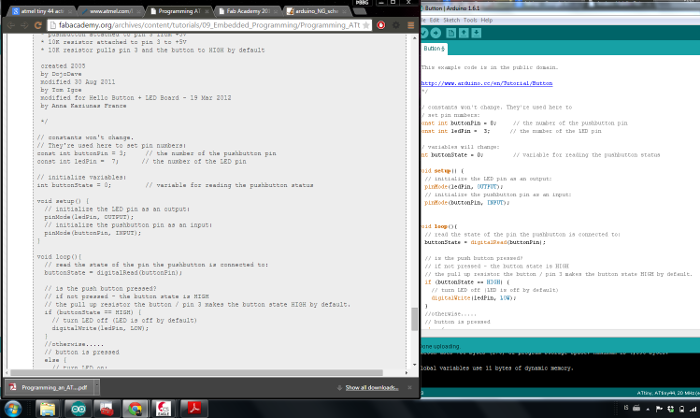The height and width of the screenshot is (418, 700).
Task: Open arduino.cc Tutorial/Button link in sketch
Action: pyautogui.click(x=487, y=83)
